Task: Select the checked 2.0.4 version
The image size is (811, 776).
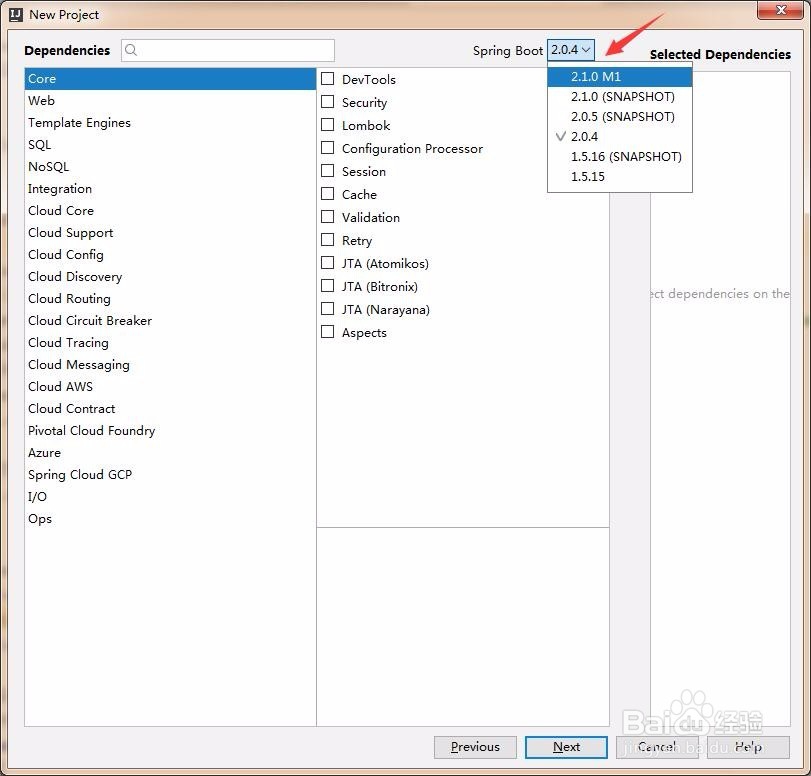Action: (620, 137)
